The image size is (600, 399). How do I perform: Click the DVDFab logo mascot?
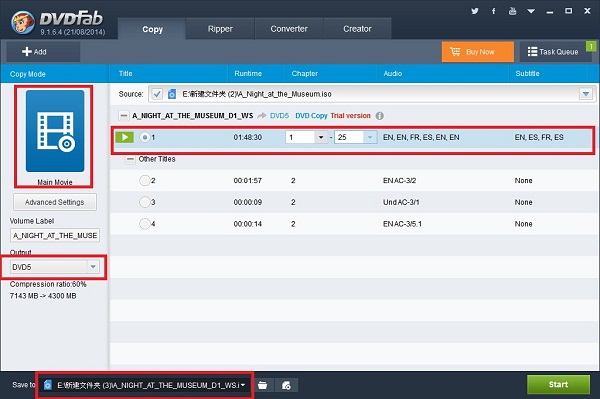23,22
